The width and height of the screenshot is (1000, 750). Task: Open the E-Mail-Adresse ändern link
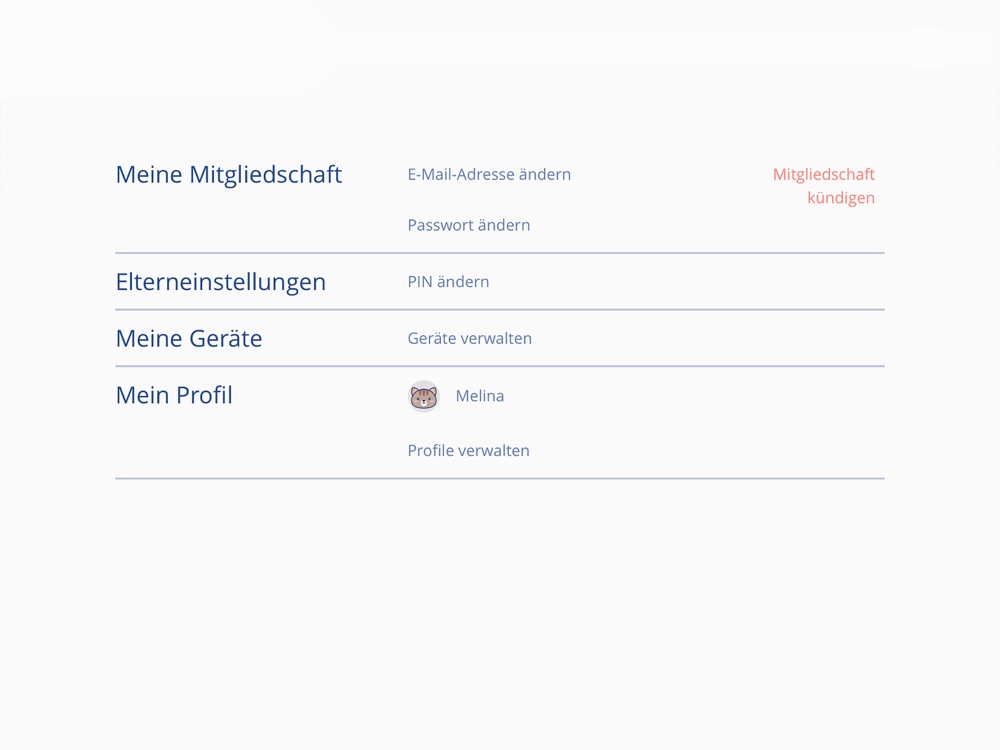tap(489, 174)
